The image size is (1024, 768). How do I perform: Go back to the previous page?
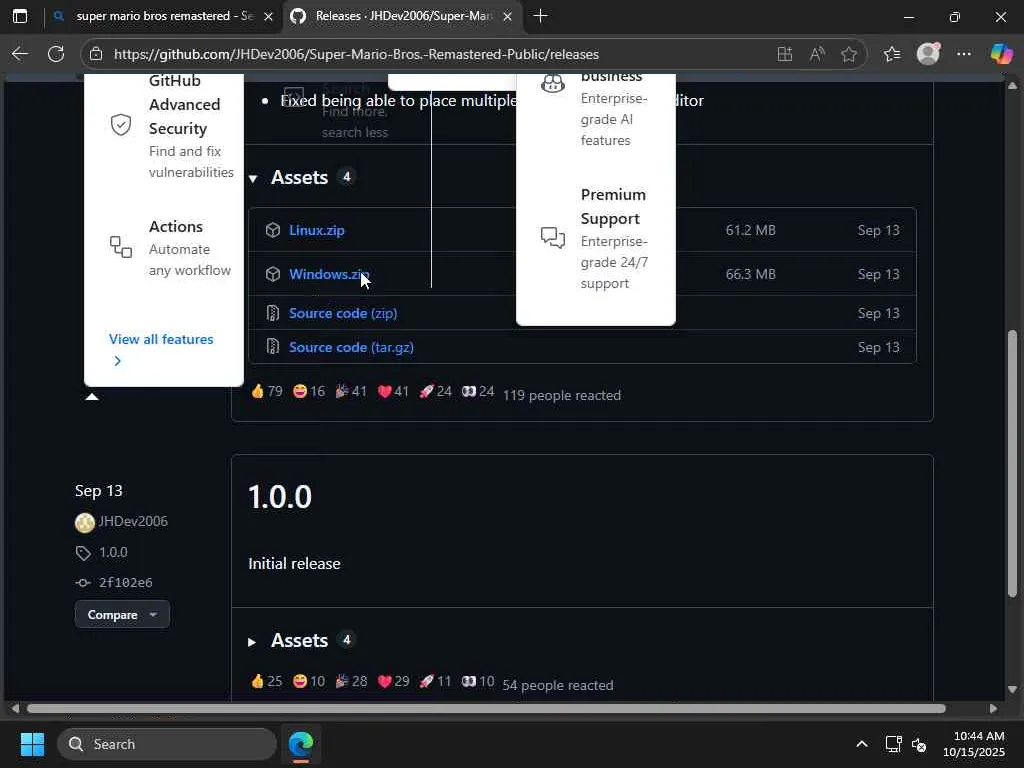click(x=20, y=54)
